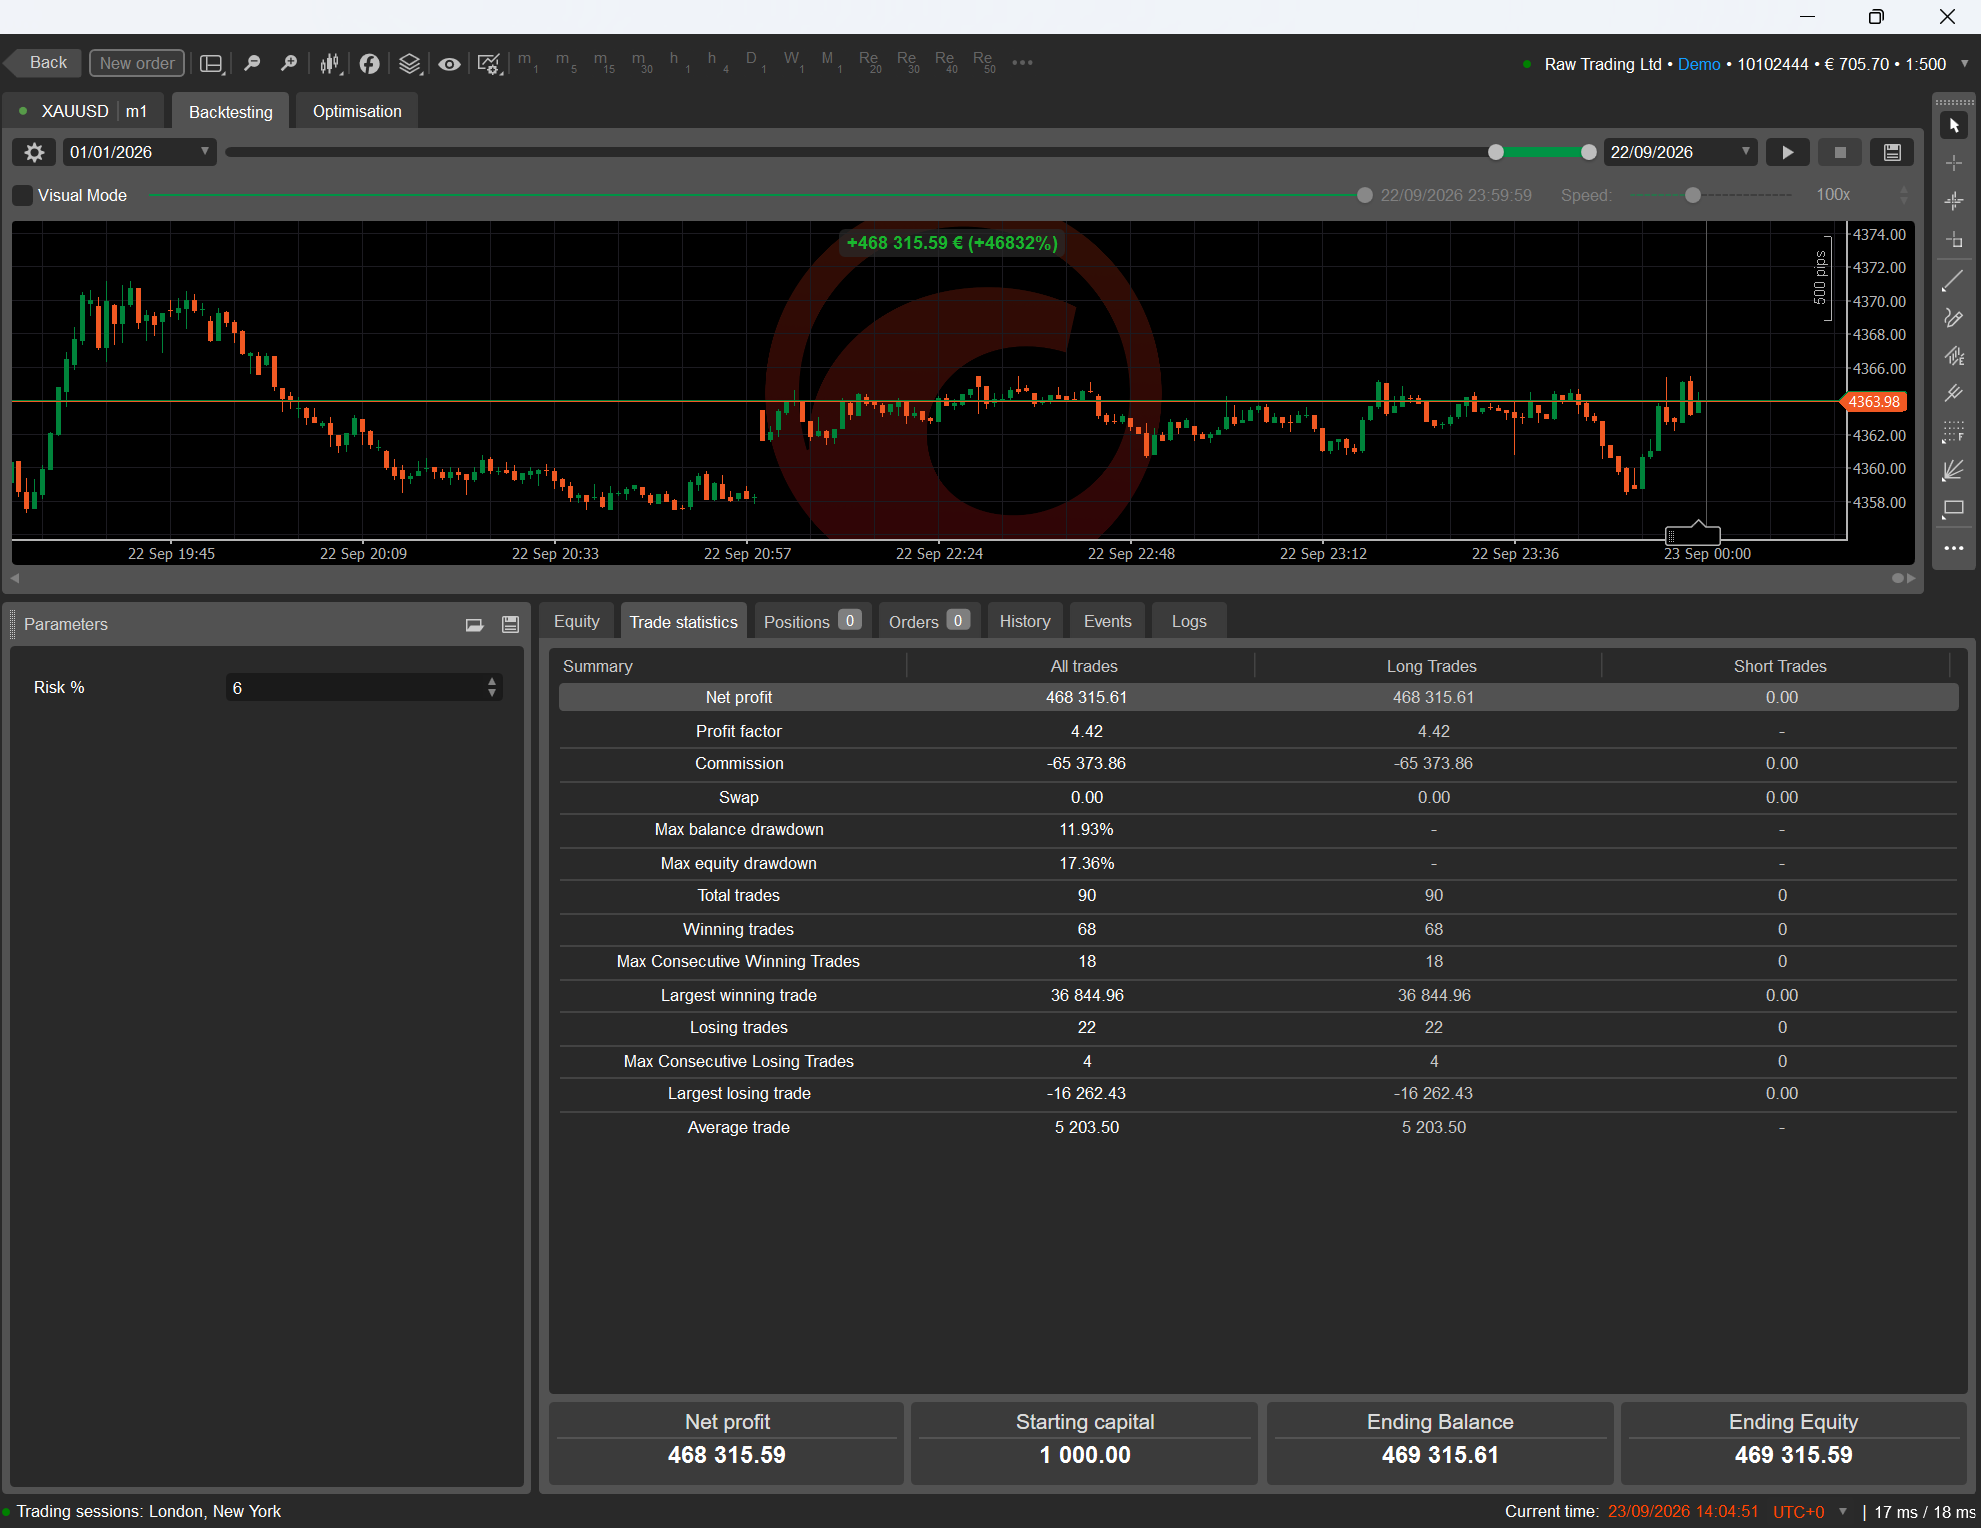Image resolution: width=1981 pixels, height=1528 pixels.
Task: Click the Risk % value input field
Action: pyautogui.click(x=355, y=687)
